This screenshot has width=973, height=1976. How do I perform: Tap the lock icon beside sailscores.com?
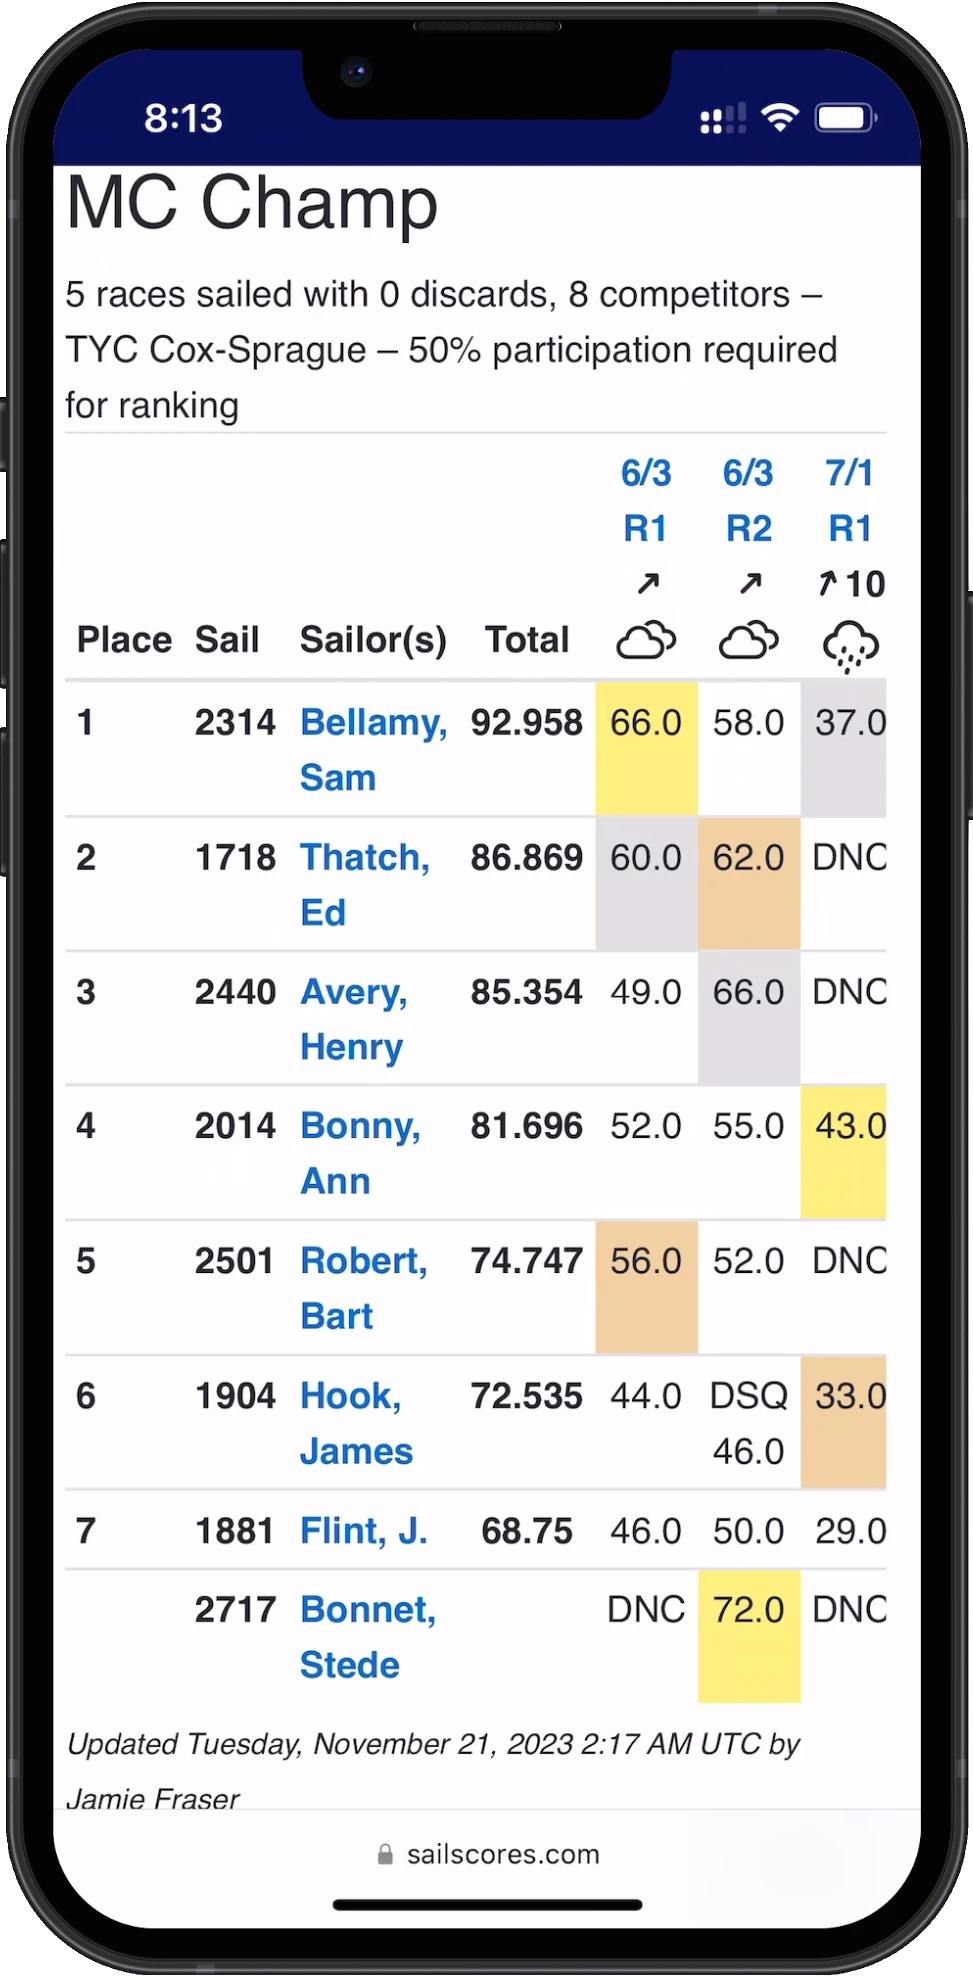(x=385, y=1855)
